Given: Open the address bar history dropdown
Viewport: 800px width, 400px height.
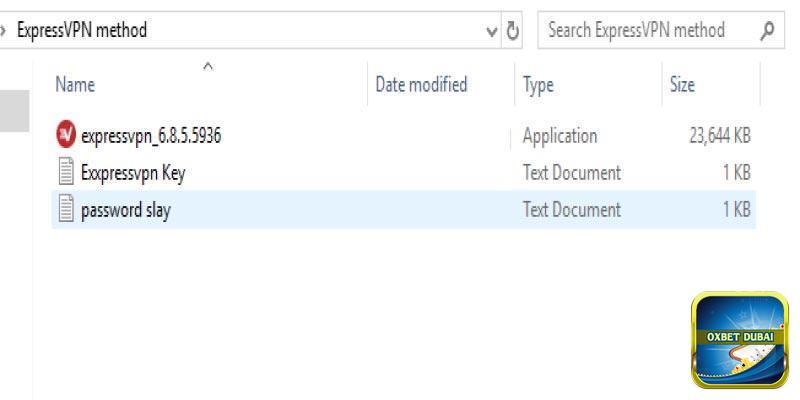Looking at the screenshot, I should tap(491, 30).
